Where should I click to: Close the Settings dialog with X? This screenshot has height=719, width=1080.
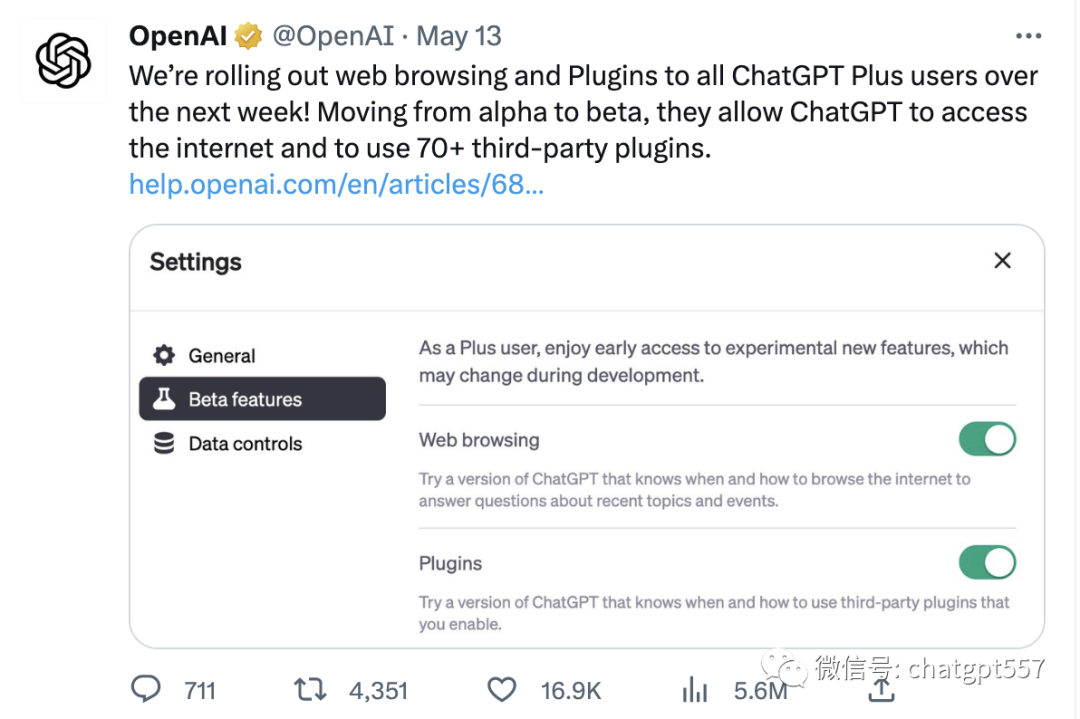click(x=1002, y=261)
